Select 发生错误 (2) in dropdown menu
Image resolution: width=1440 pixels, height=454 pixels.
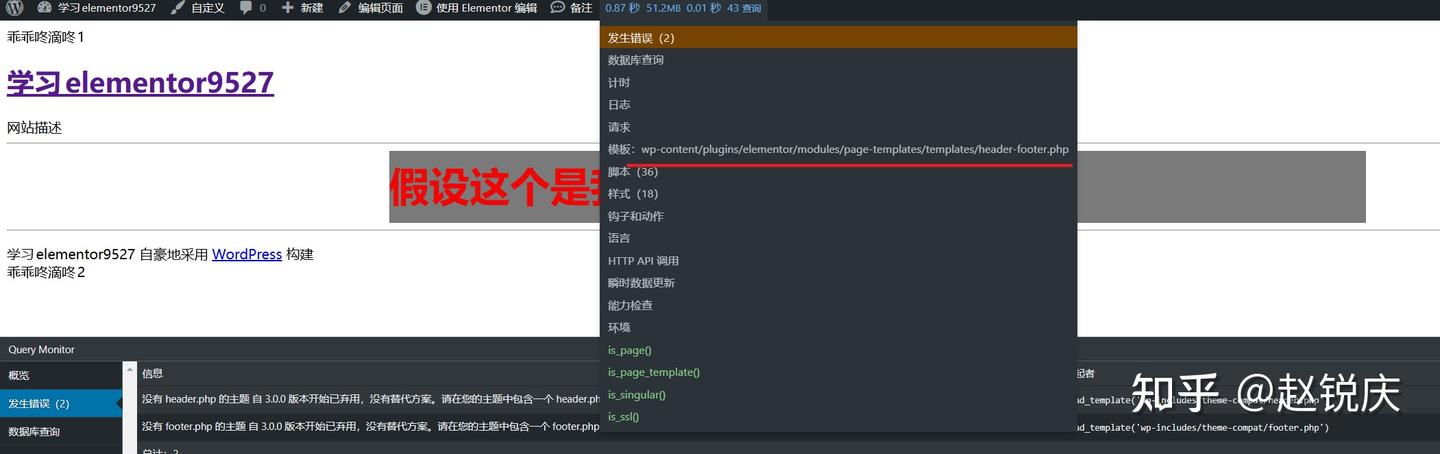tap(839, 38)
